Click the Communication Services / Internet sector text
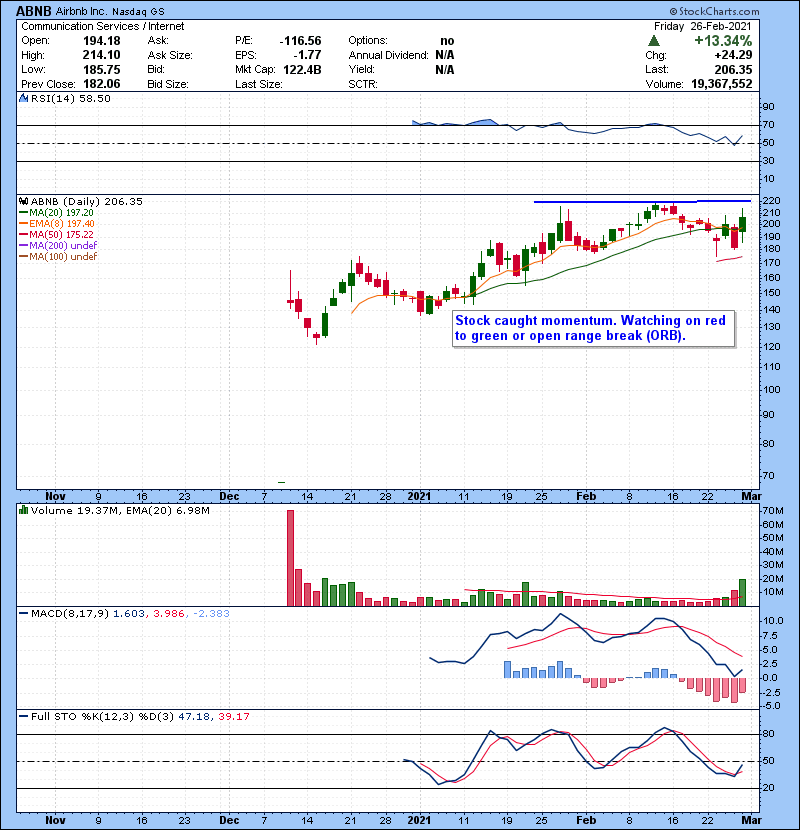This screenshot has height=830, width=800. (x=103, y=26)
